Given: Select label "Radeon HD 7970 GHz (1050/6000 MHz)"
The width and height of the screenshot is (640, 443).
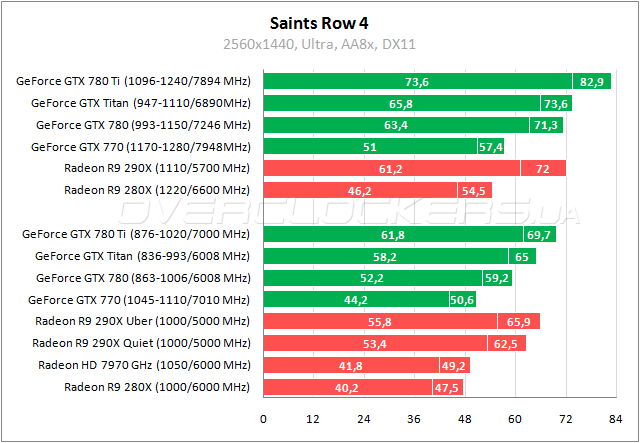Looking at the screenshot, I should (x=144, y=365).
